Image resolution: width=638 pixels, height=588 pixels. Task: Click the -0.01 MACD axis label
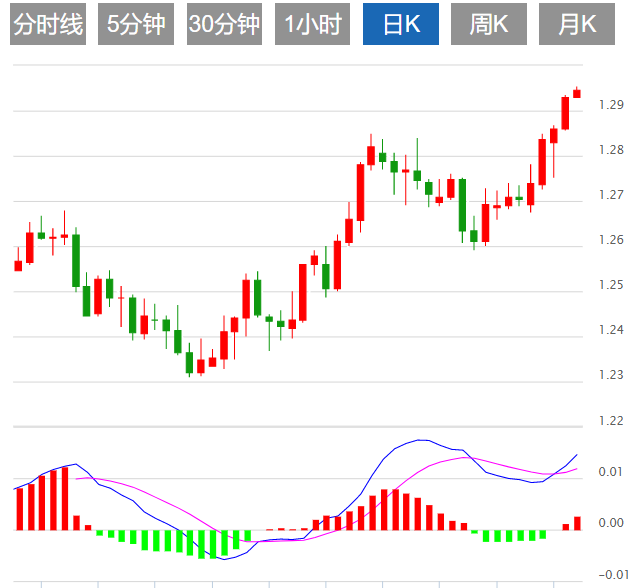pyautogui.click(x=614, y=575)
